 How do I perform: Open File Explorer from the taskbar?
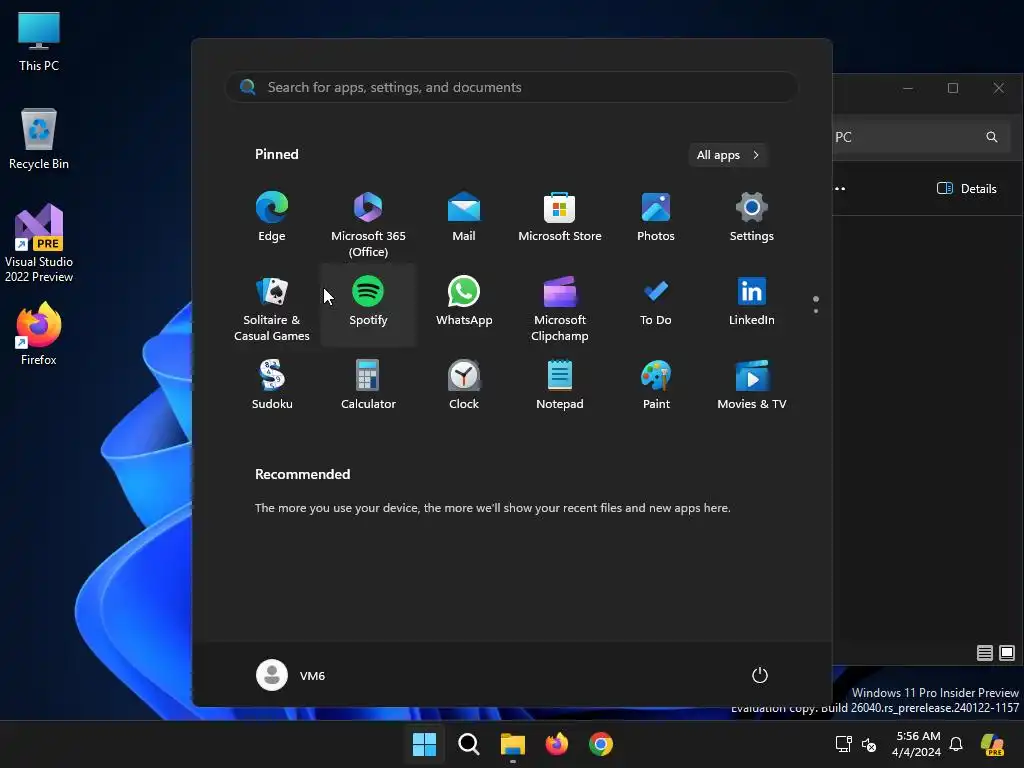pyautogui.click(x=513, y=744)
